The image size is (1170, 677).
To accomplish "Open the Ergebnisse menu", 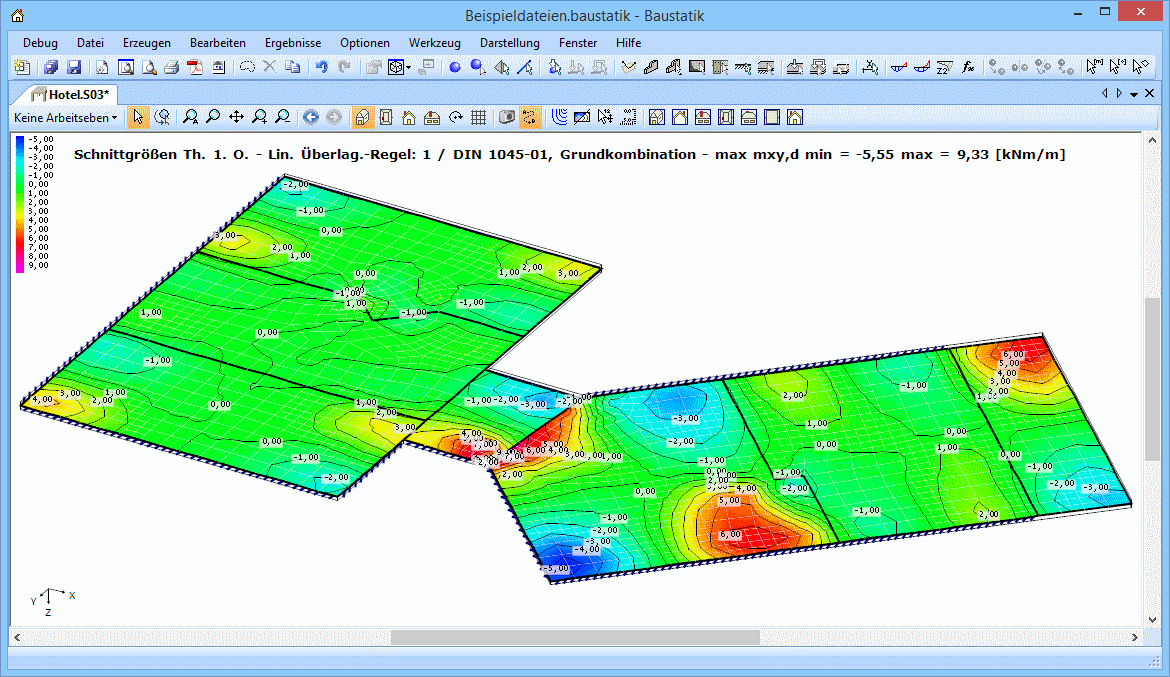I will coord(292,43).
